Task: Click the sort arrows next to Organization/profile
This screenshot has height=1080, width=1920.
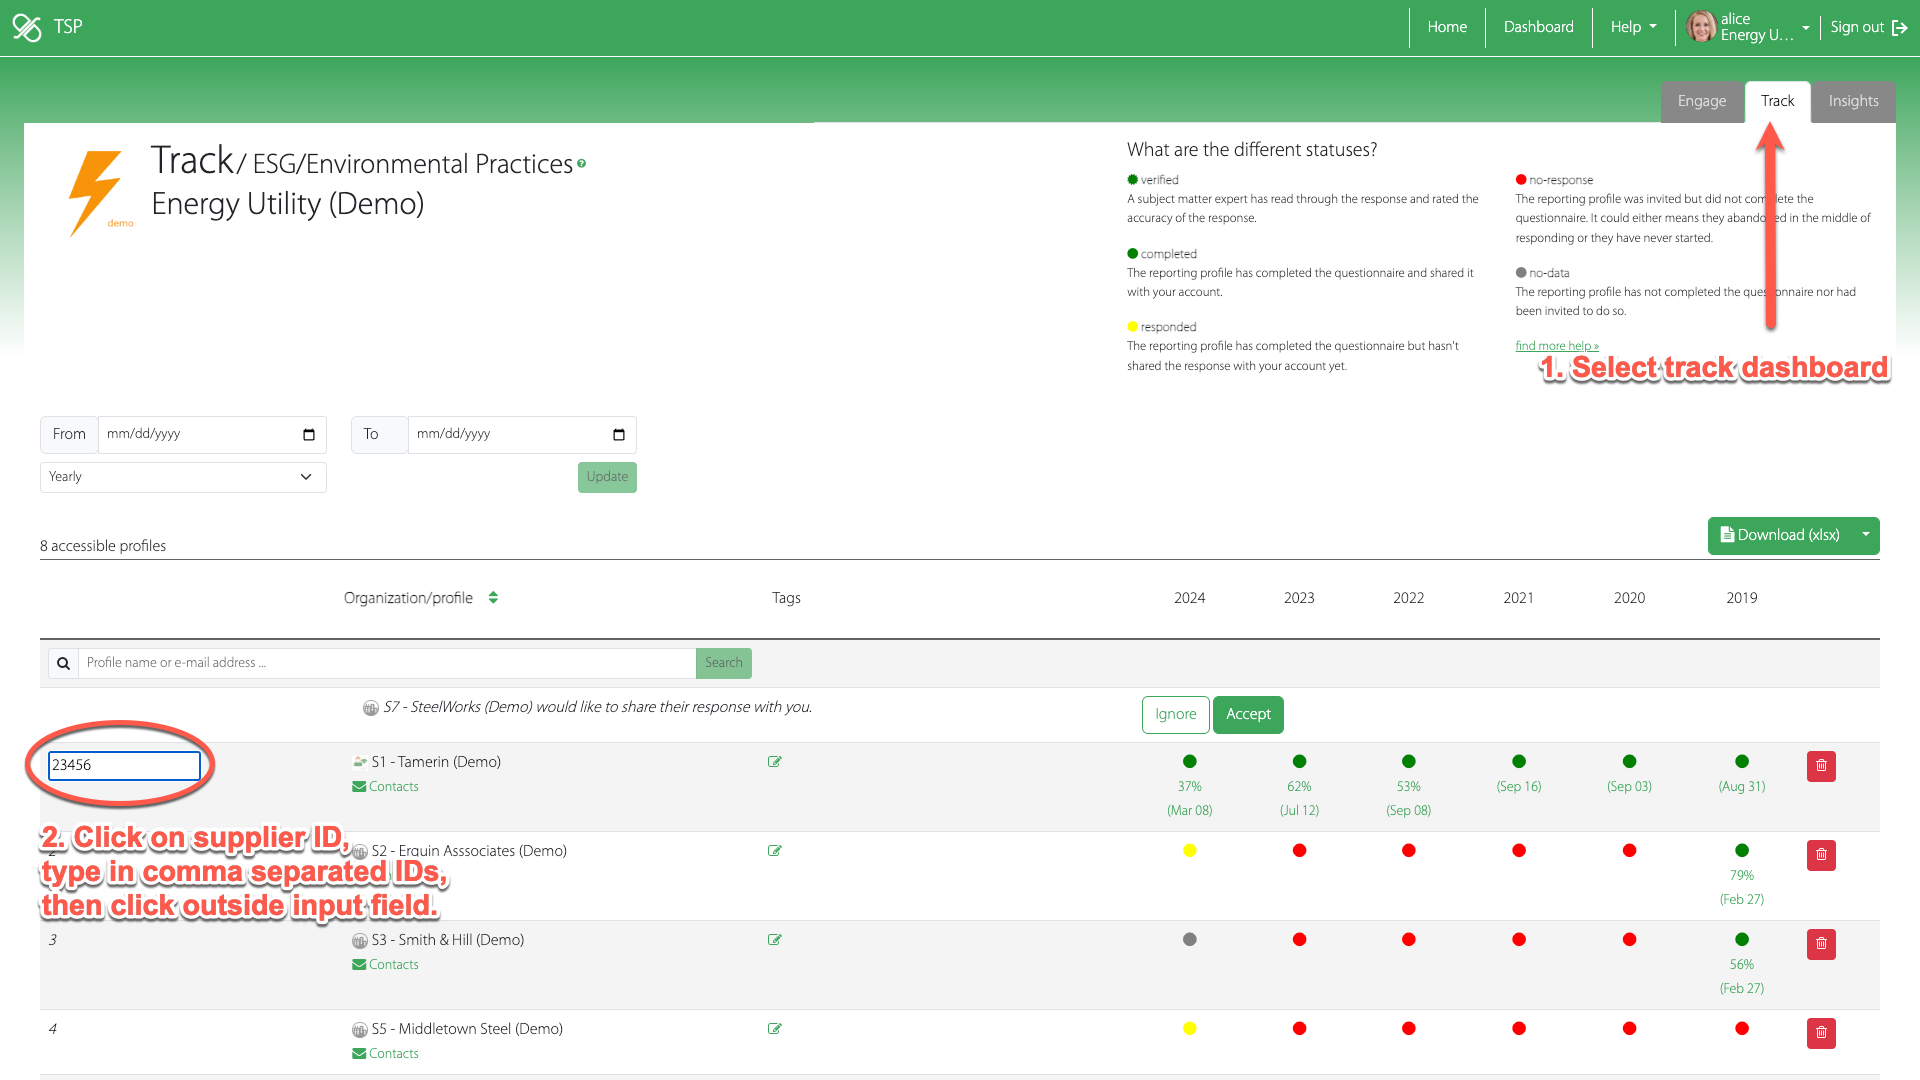Action: click(493, 598)
